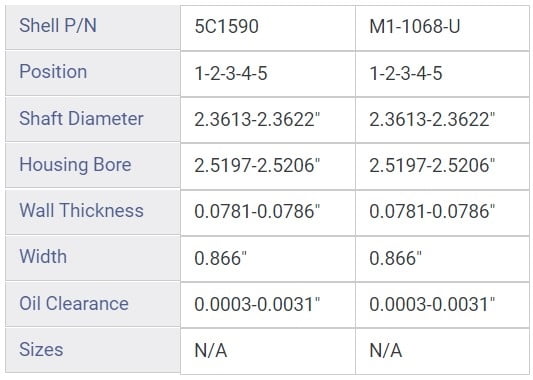Click the Oil Clearance row label
533x380 pixels.
pos(74,303)
